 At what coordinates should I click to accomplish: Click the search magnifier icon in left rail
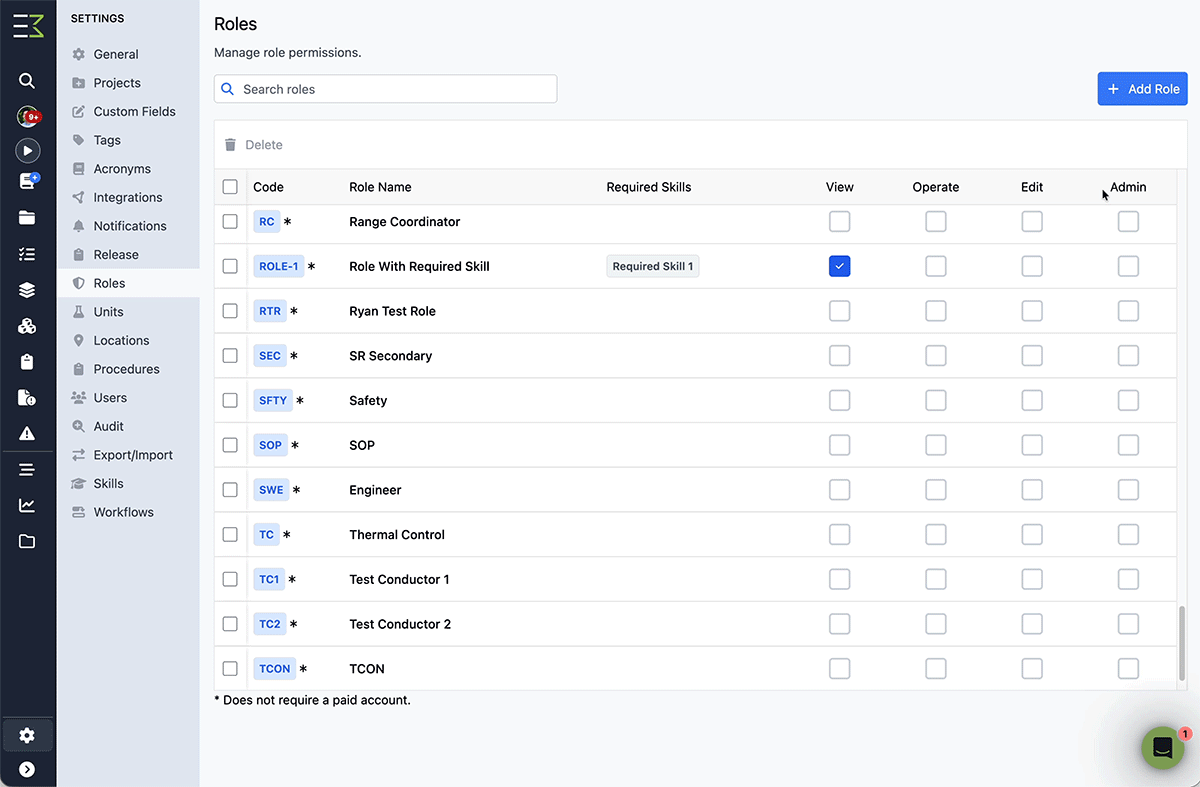point(27,81)
